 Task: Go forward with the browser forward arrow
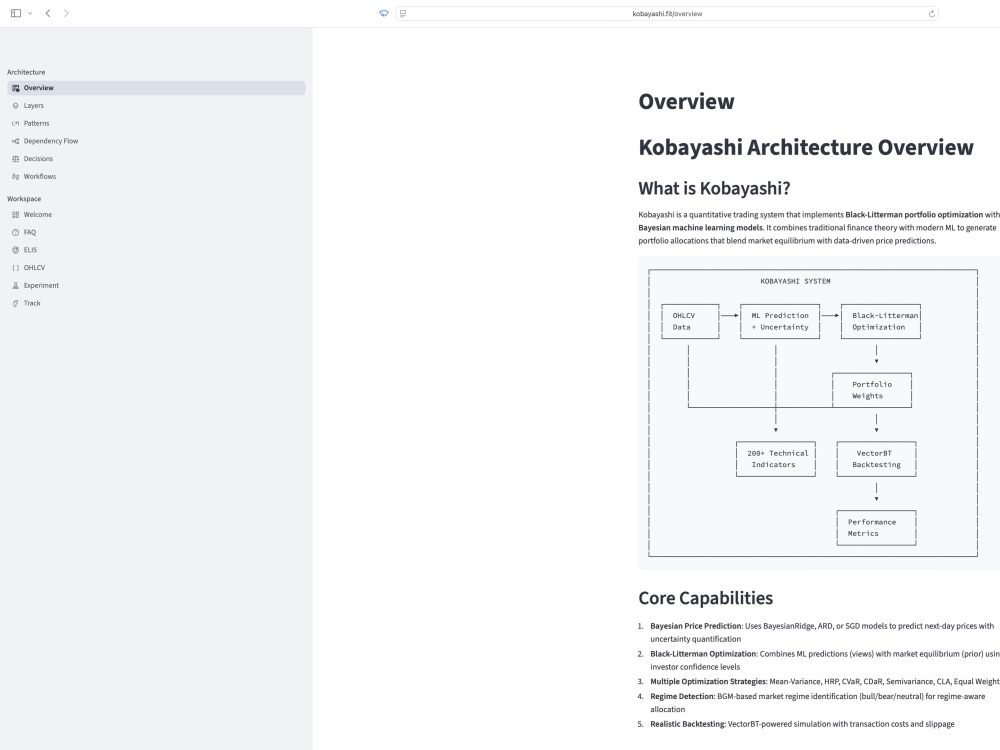tap(66, 13)
